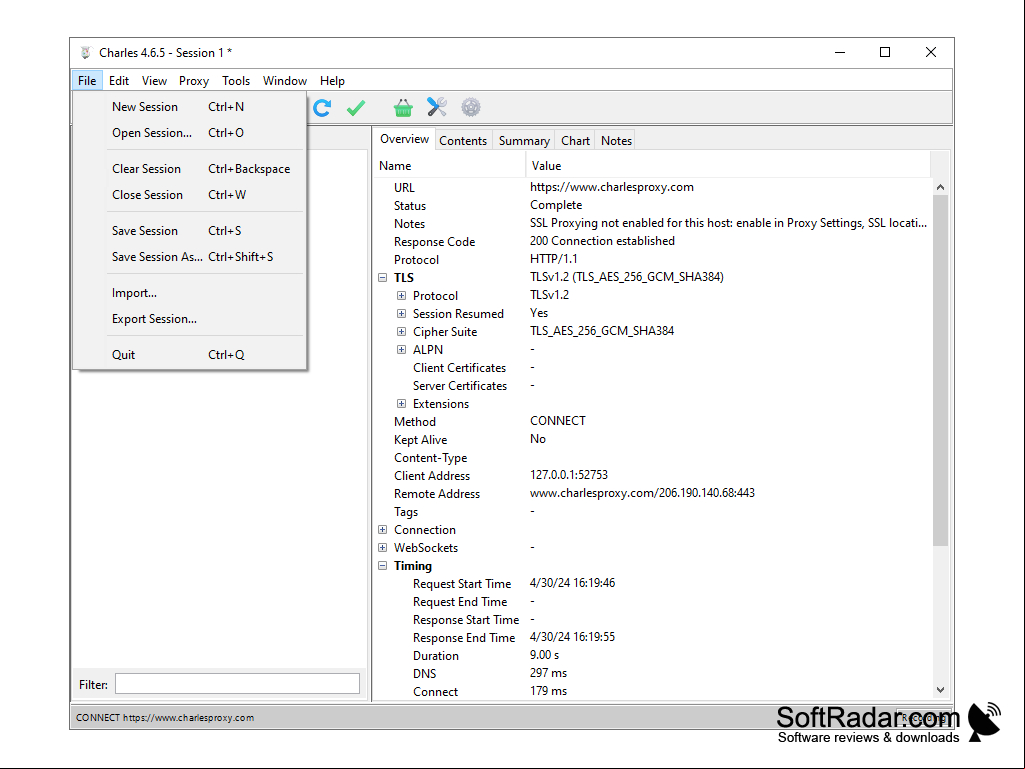Select the Method row showing CONNECT
The image size is (1025, 769).
pos(654,422)
